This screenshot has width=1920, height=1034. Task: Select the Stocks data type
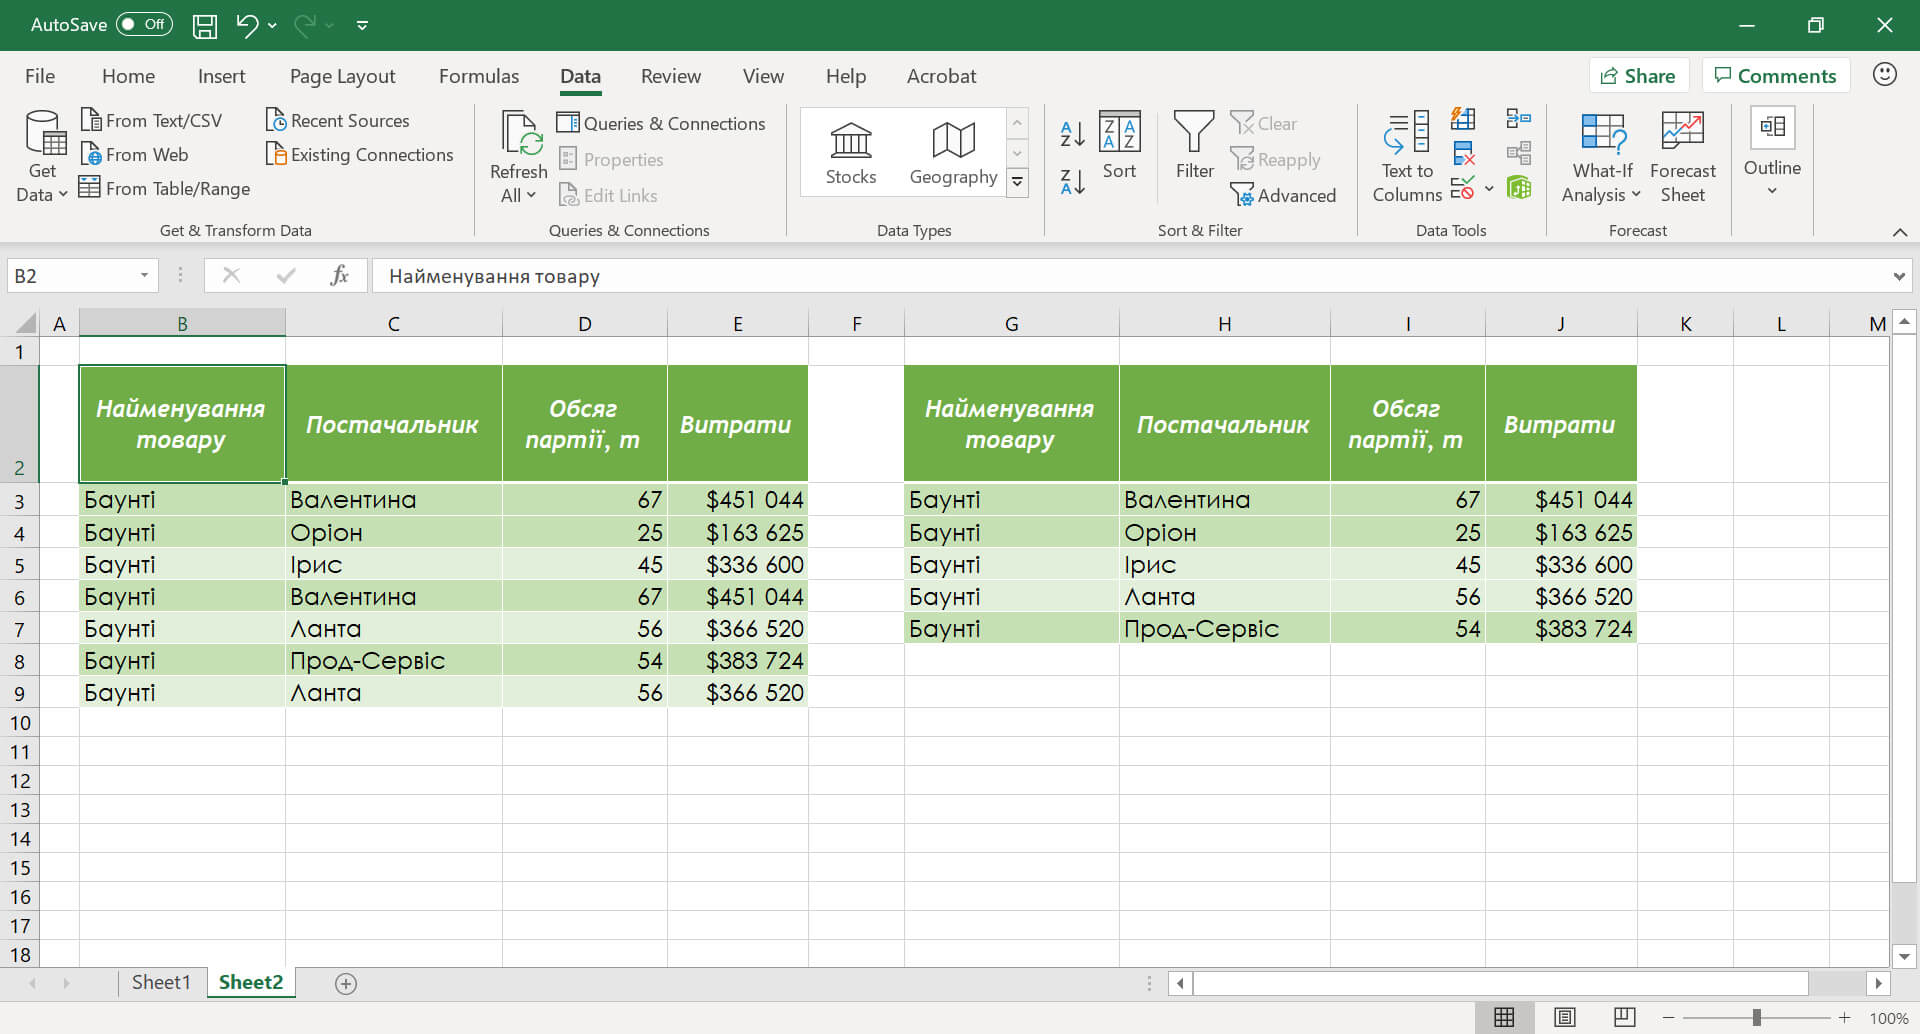(x=851, y=153)
